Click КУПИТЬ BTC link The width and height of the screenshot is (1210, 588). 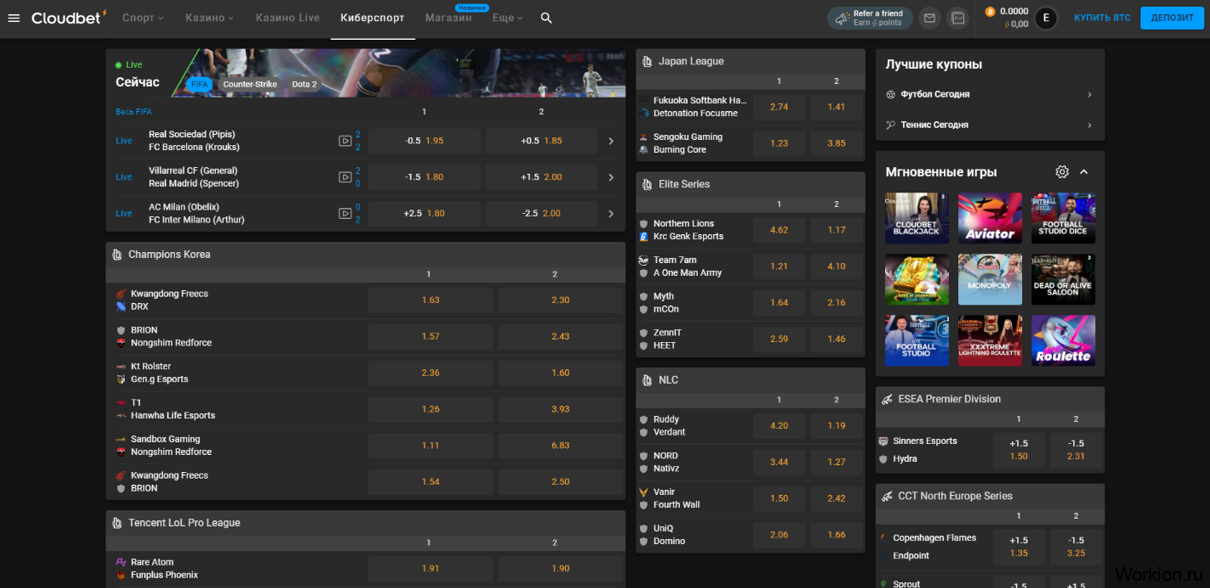click(1102, 18)
